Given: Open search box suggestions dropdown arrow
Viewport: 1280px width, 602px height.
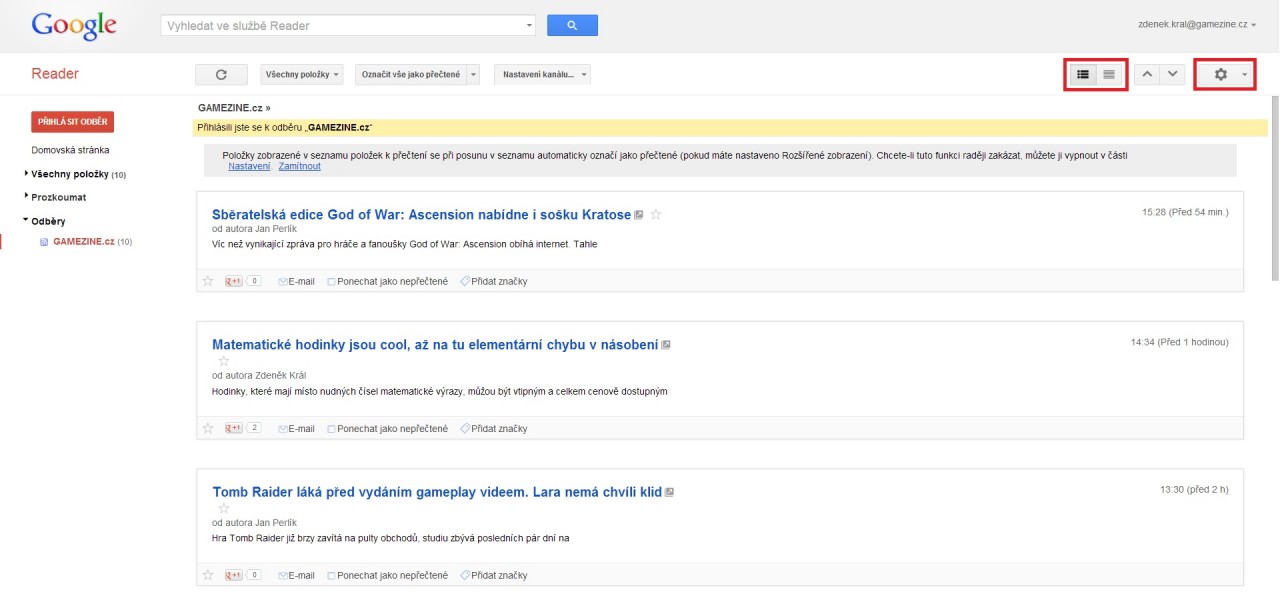Looking at the screenshot, I should click(529, 25).
